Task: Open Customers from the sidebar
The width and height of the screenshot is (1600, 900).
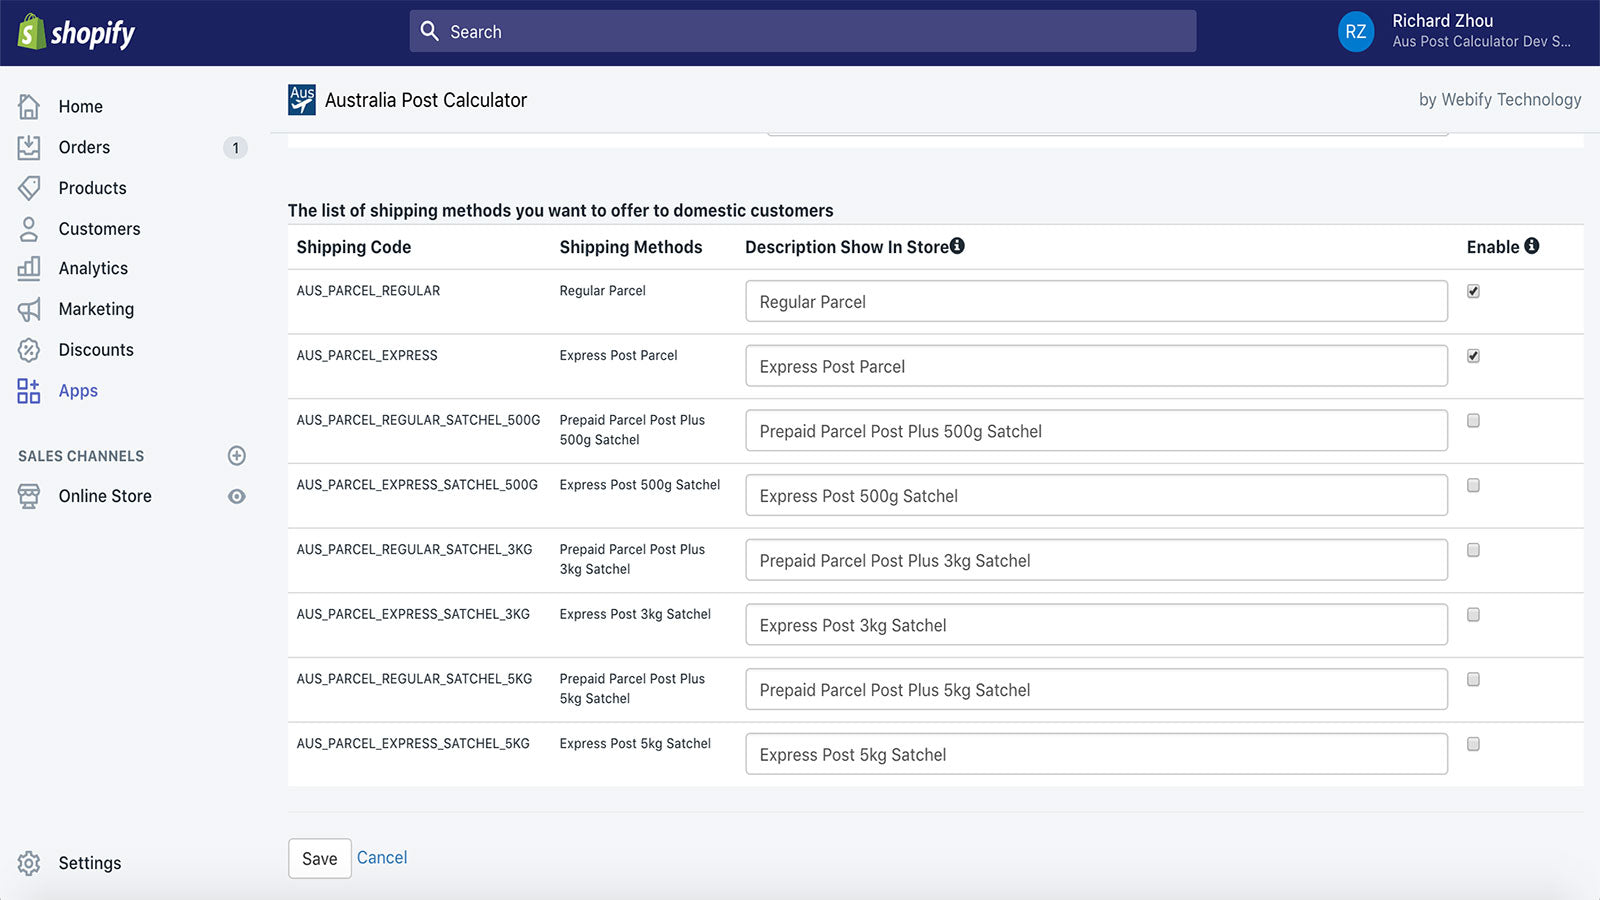Action: [x=28, y=228]
